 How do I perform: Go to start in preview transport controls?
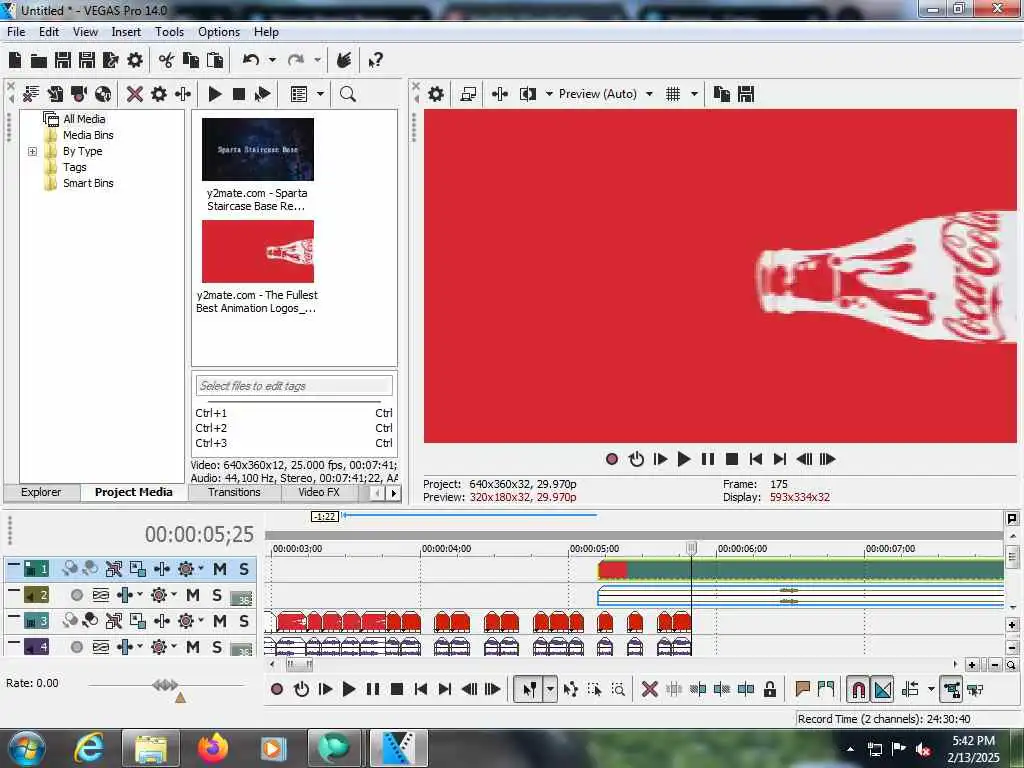(x=756, y=459)
